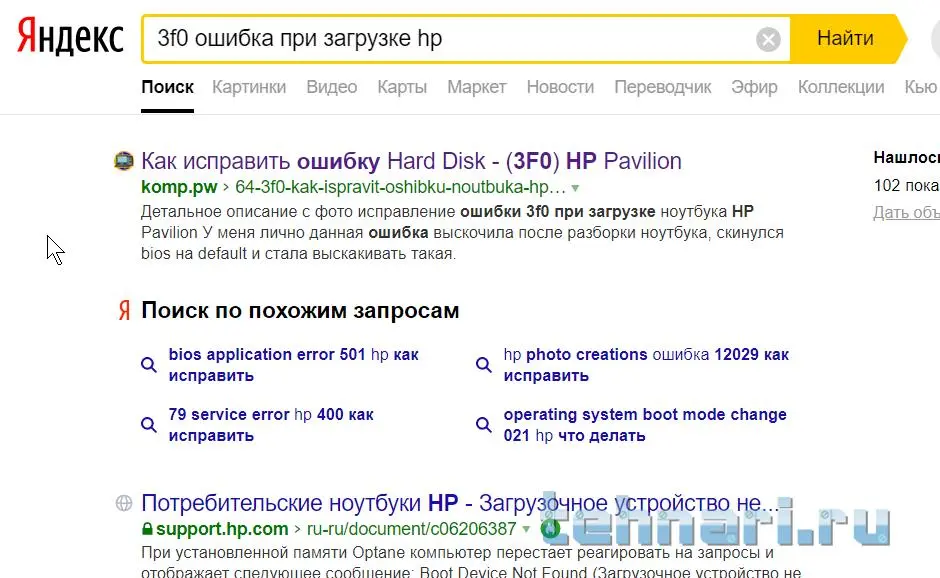Switch to the Видео tab
Viewport: 940px width, 578px height.
click(332, 88)
